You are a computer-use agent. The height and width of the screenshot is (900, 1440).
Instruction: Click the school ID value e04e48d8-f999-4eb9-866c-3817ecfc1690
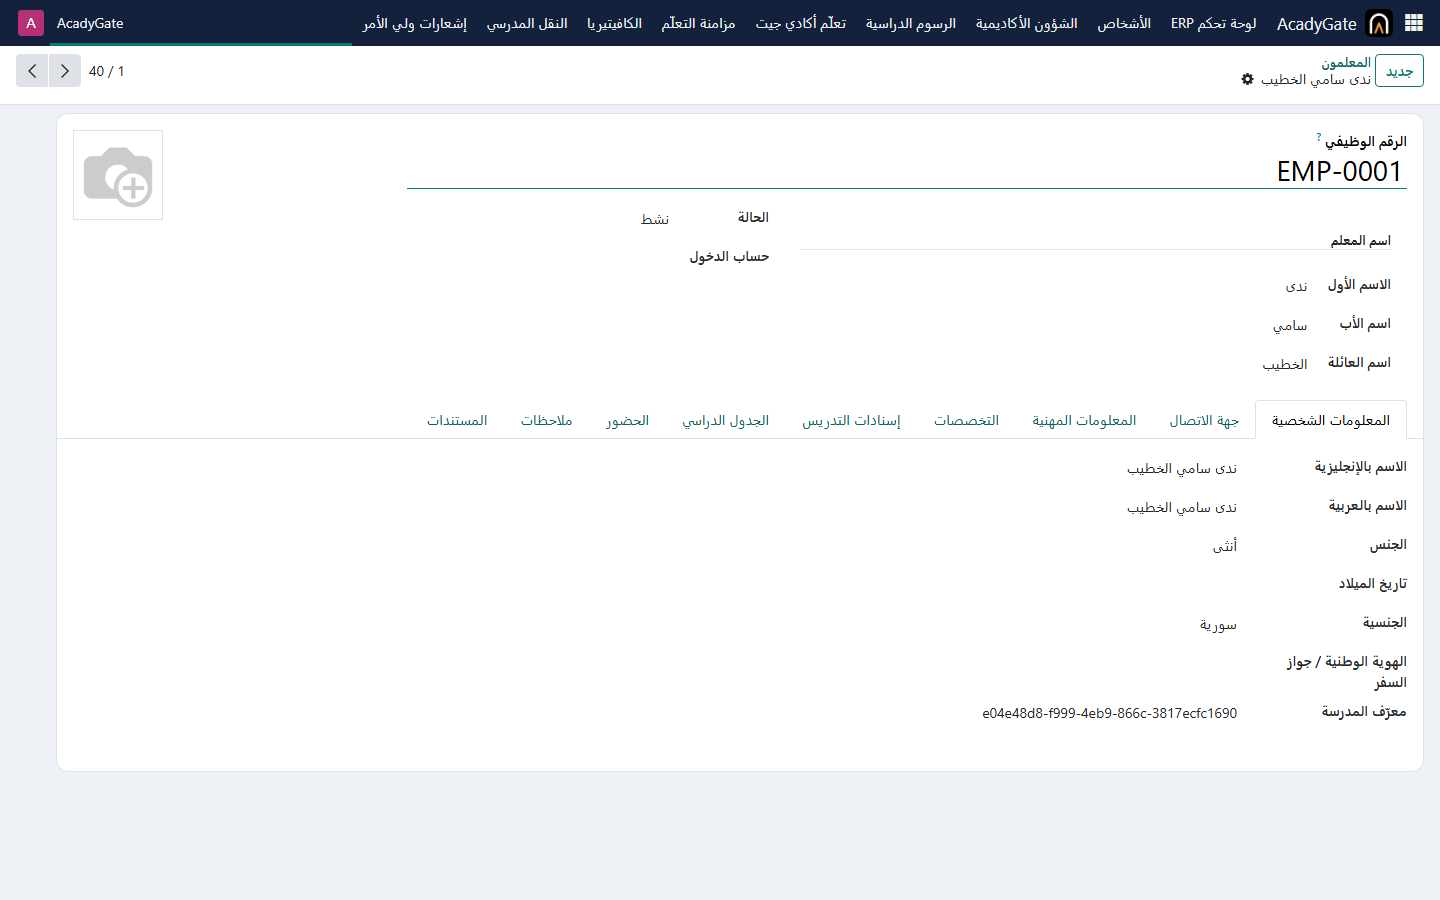pos(1110,713)
